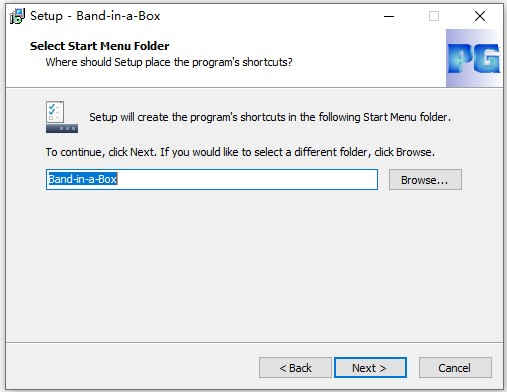Click the PG Music logo image
The width and height of the screenshot is (507, 392).
[x=475, y=58]
